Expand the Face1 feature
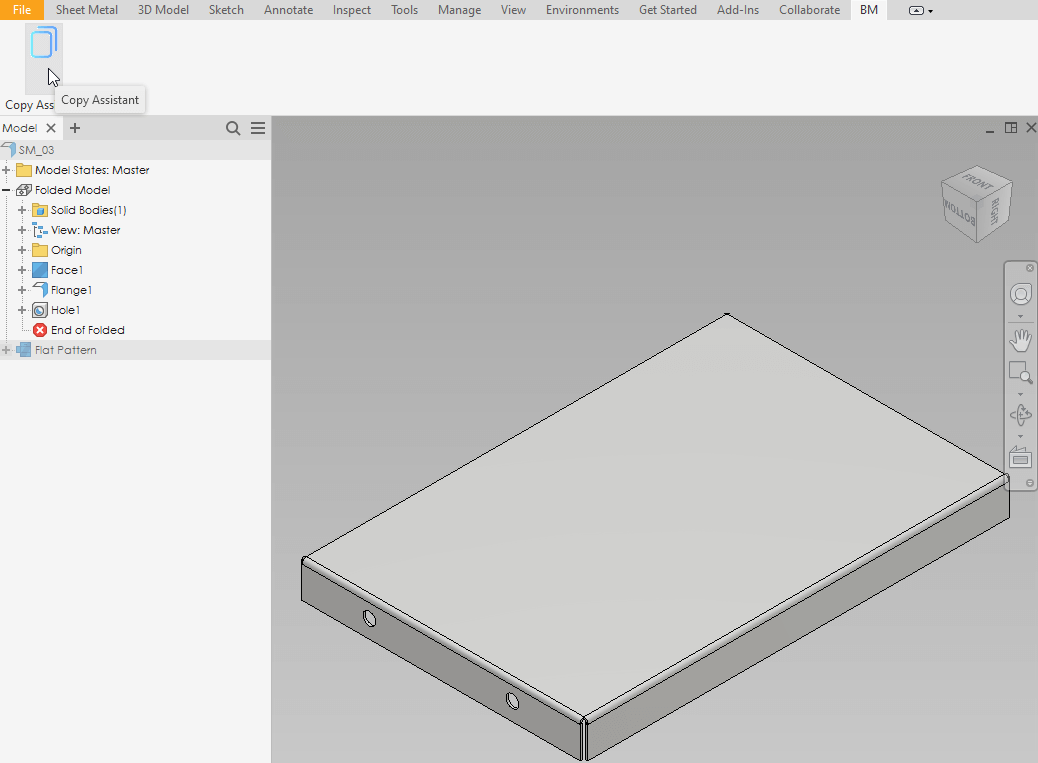 point(22,270)
